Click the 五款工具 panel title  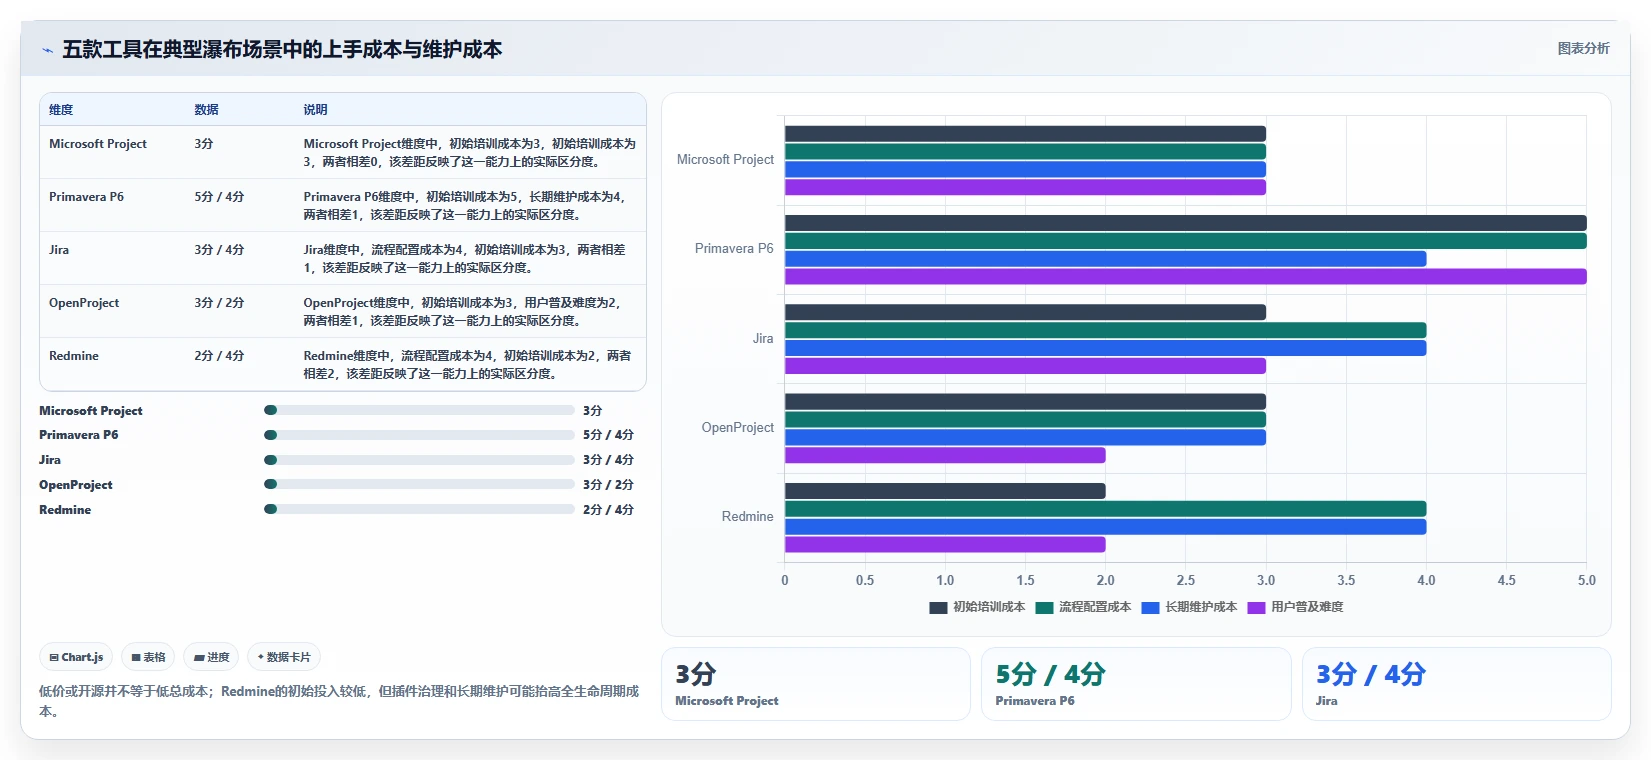pos(282,50)
